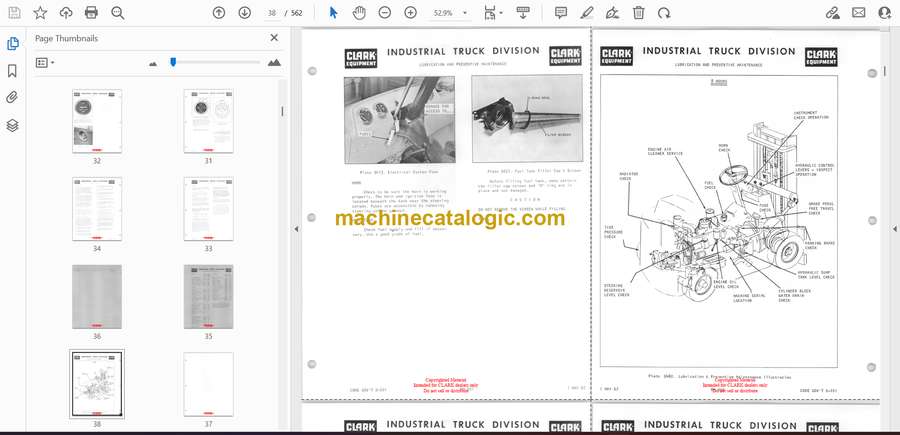
Task: Open the sign document tool
Action: [612, 13]
